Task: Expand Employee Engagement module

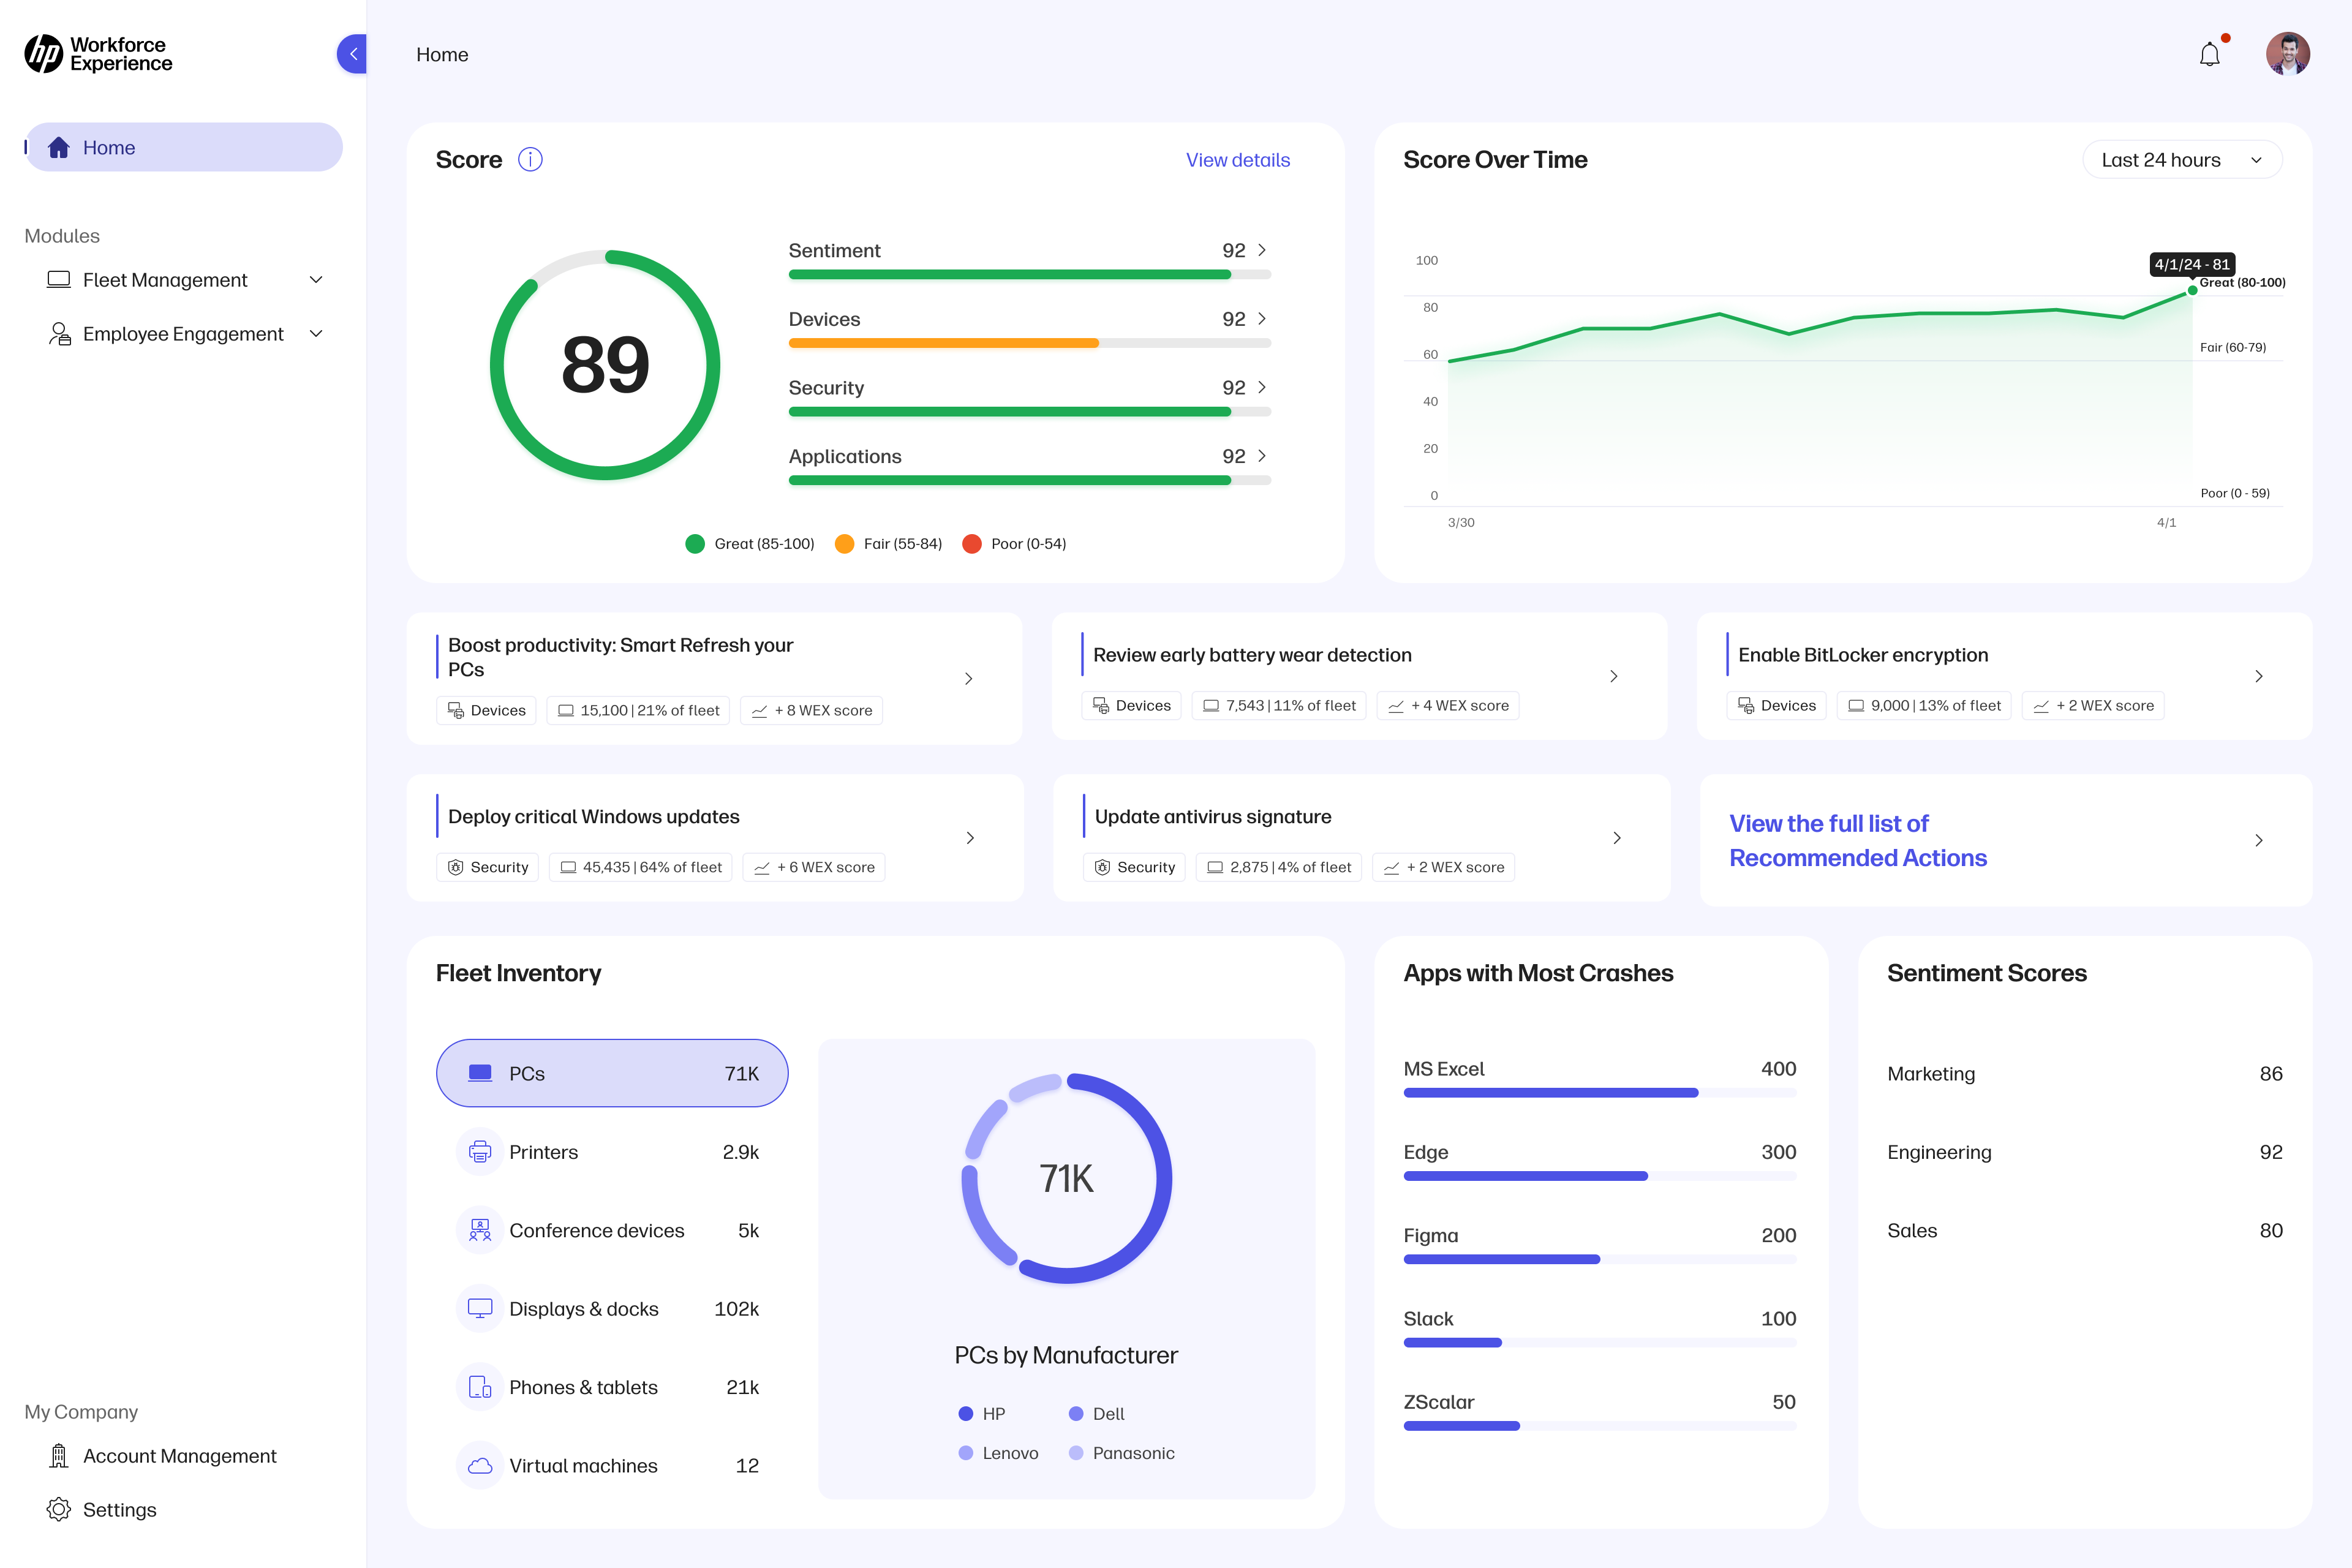Action: click(x=316, y=334)
